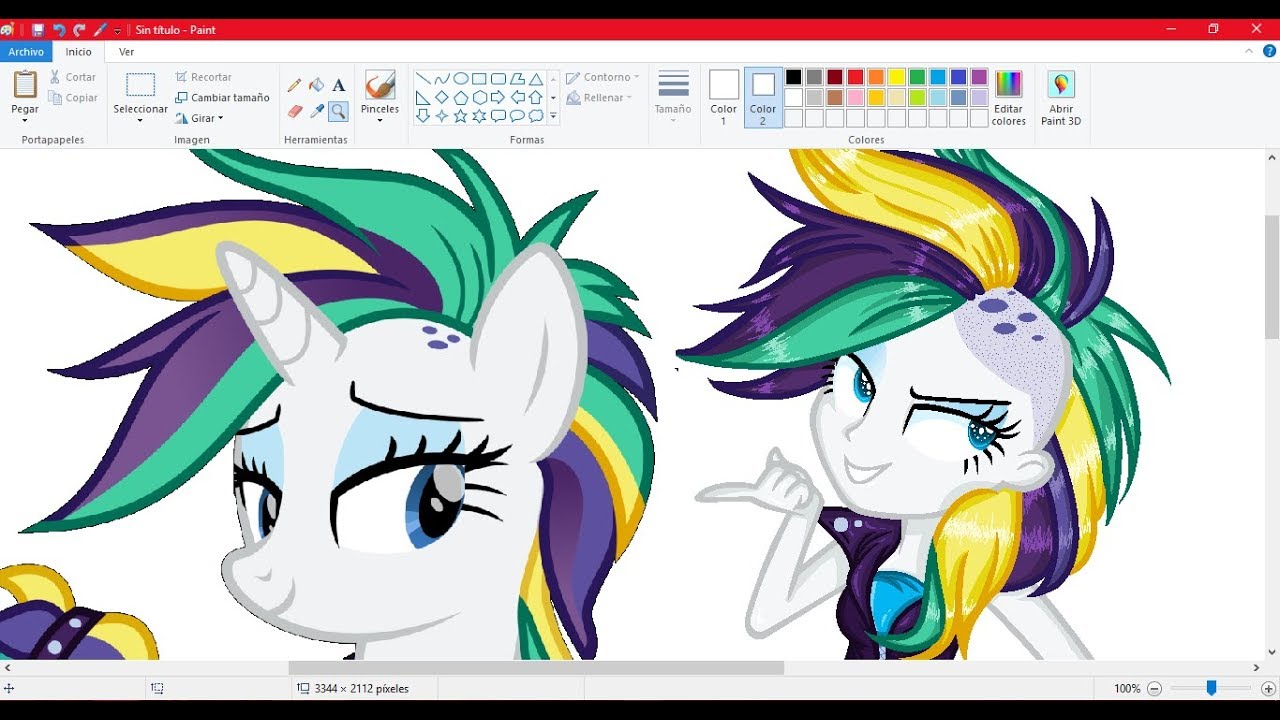Pick the yellow color swatch
The image size is (1280, 720).
pyautogui.click(x=897, y=77)
